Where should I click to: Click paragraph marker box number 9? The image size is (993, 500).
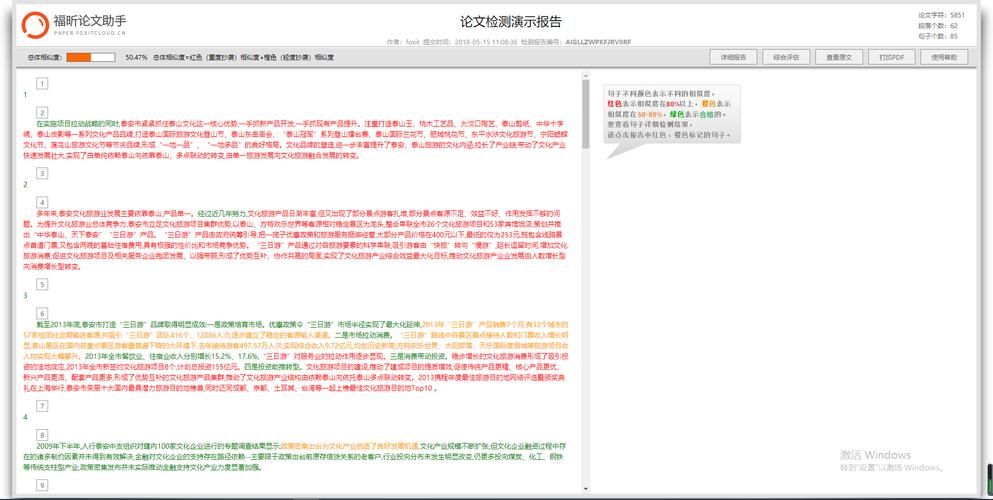pos(42,486)
